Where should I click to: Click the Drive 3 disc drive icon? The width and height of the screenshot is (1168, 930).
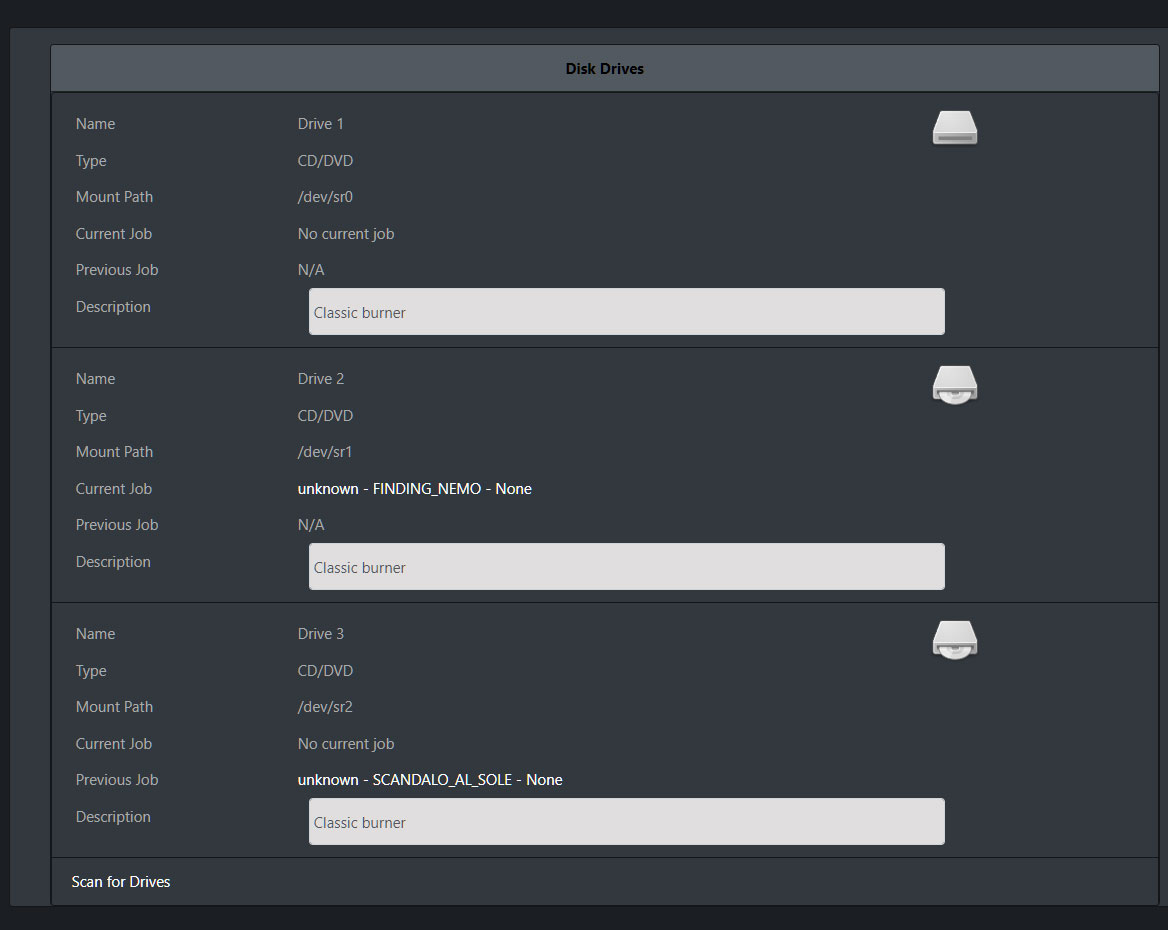click(954, 639)
